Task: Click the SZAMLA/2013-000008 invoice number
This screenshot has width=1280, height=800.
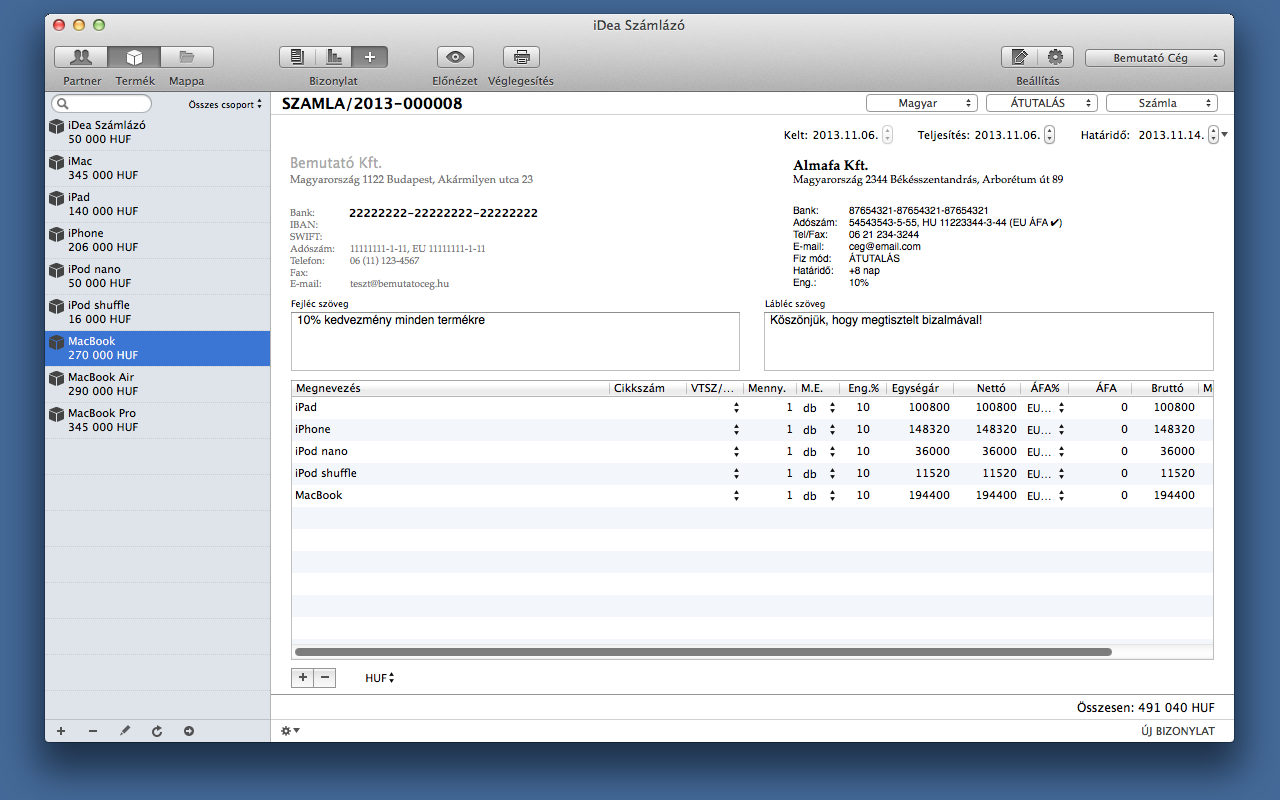Action: point(372,103)
